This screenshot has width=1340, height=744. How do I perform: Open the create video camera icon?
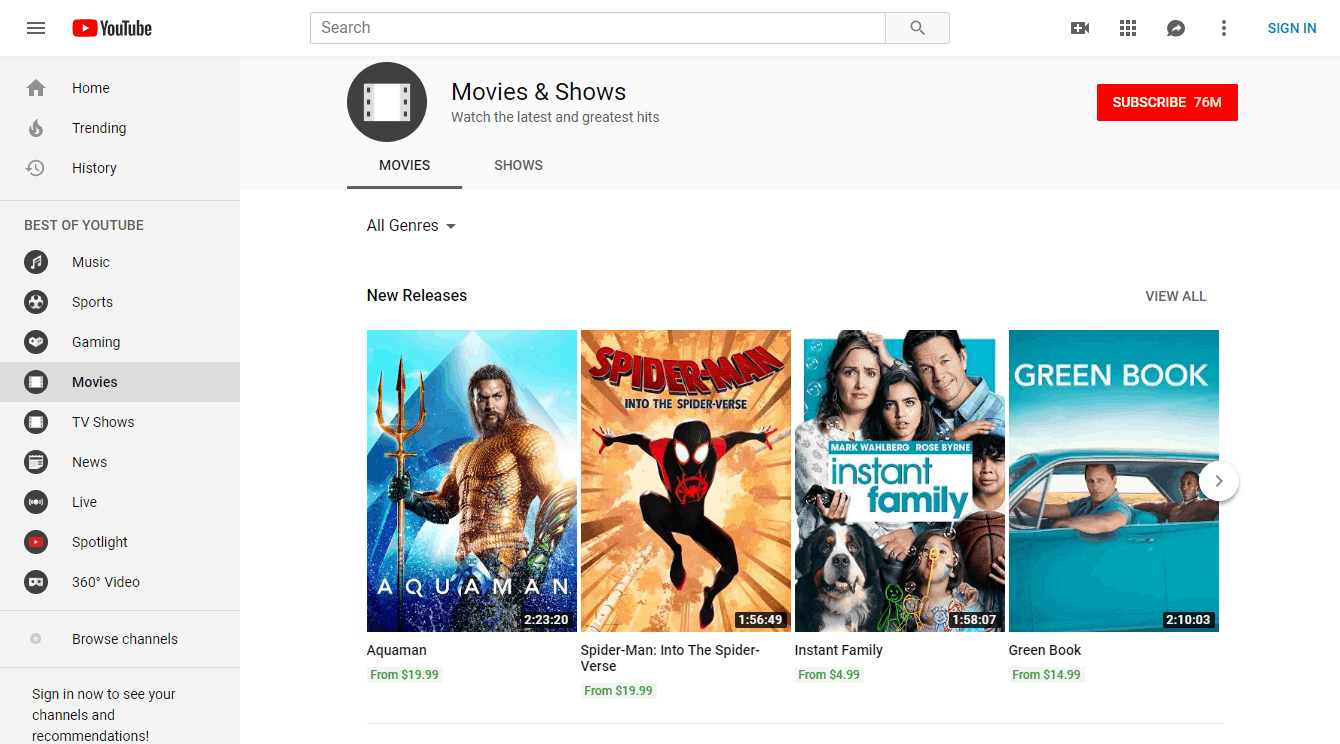(x=1080, y=28)
